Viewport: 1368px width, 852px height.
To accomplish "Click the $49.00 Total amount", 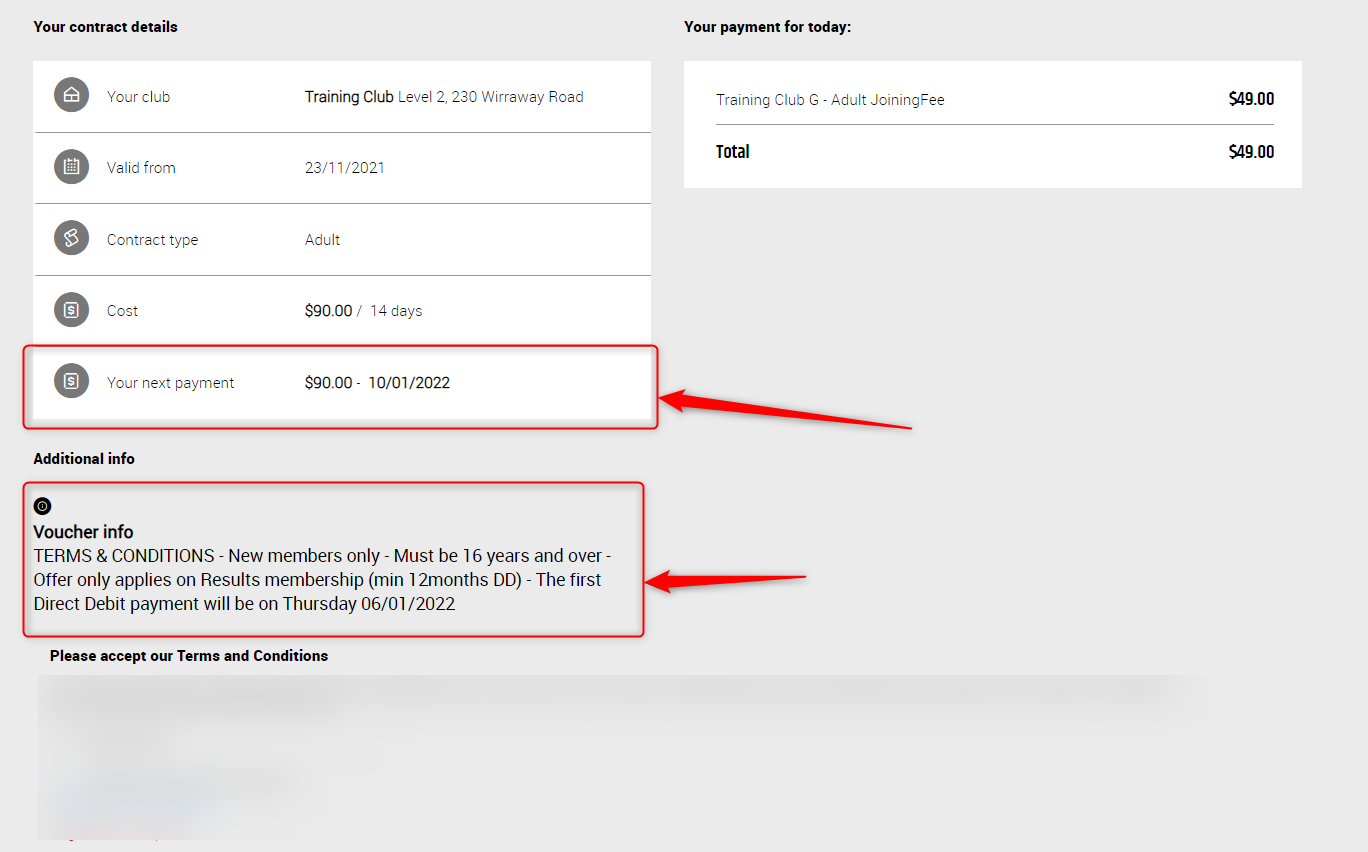I will pos(1251,152).
